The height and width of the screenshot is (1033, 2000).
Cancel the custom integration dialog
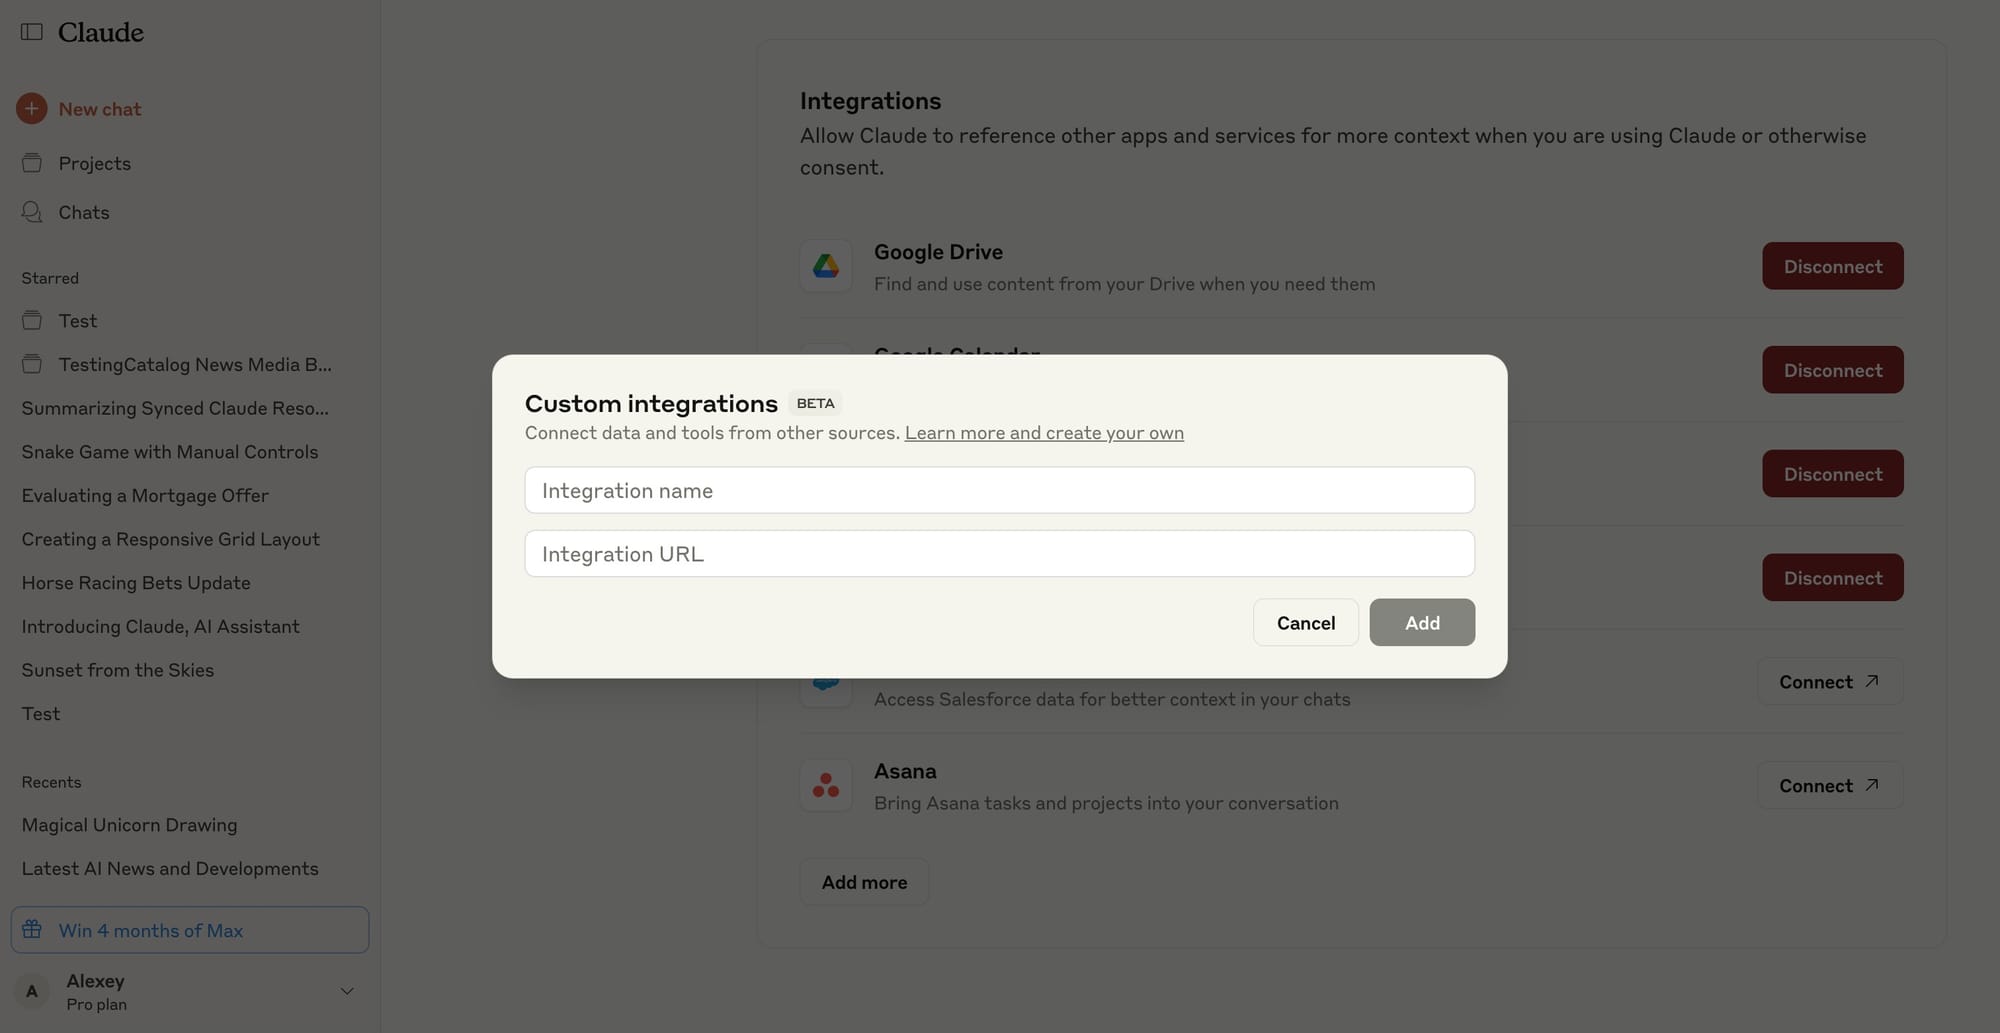click(x=1306, y=622)
